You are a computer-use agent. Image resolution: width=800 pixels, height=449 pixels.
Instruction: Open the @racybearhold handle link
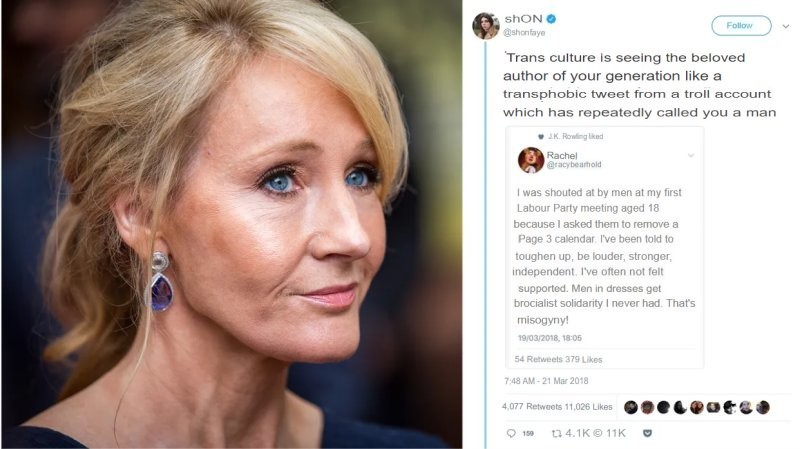(x=574, y=164)
